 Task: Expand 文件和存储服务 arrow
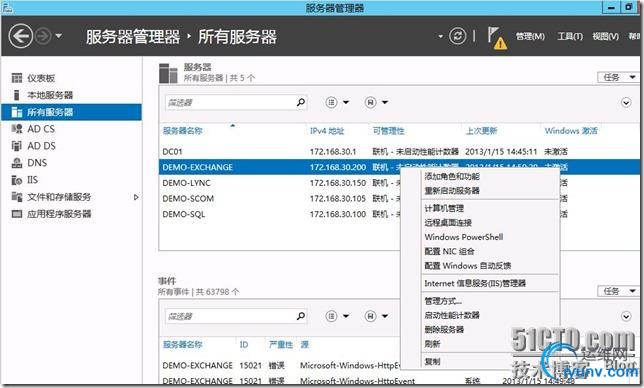pos(136,197)
